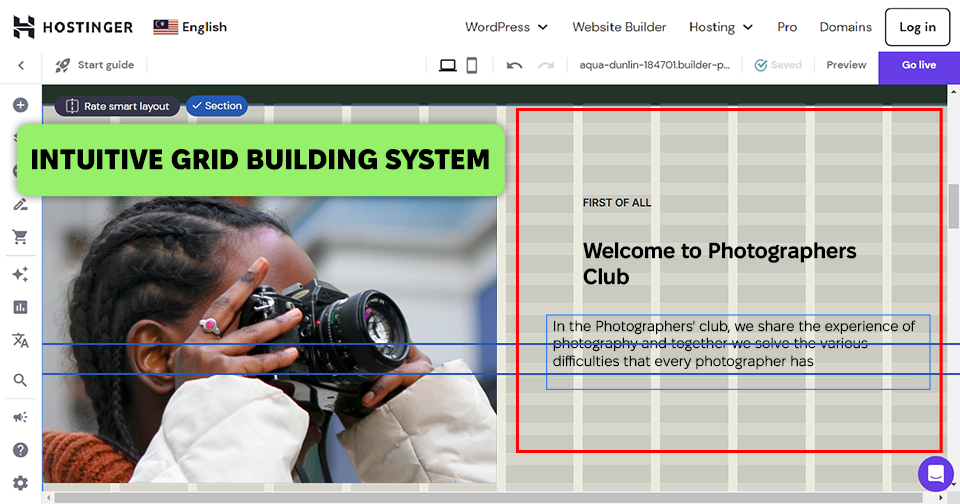This screenshot has width=960, height=504.
Task: Open the analytics chart icon
Action: pyautogui.click(x=20, y=307)
